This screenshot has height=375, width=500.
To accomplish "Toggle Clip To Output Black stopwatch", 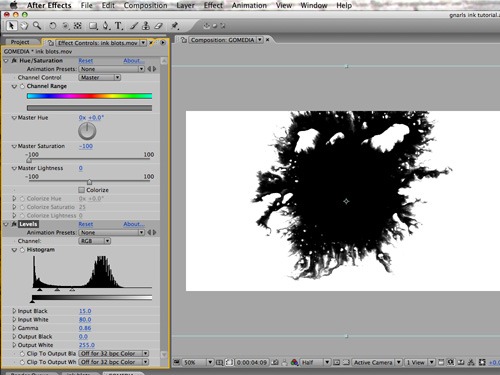I will click(22, 353).
